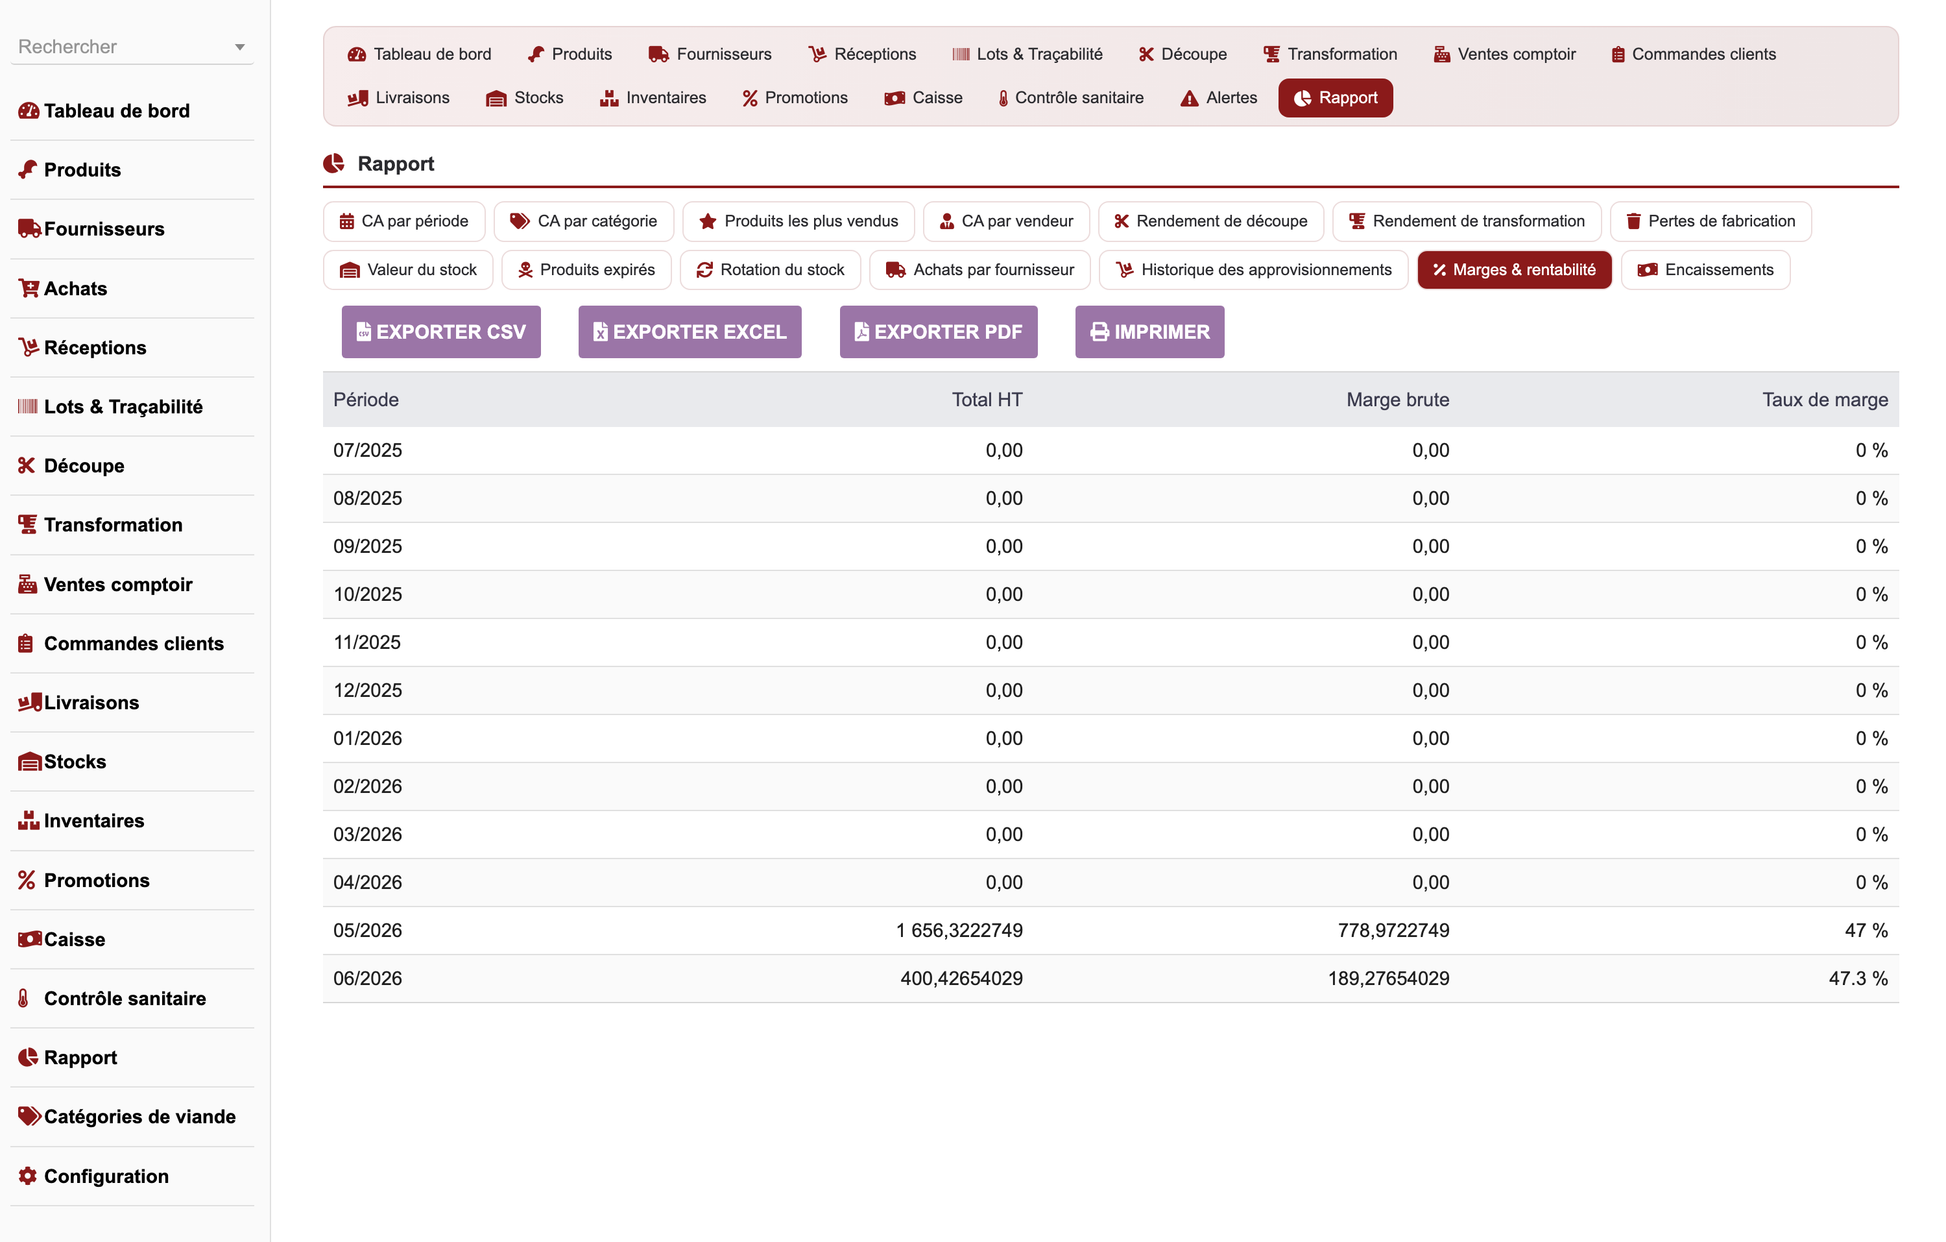Show the Valeur du stock report
This screenshot has height=1242, width=1946.
408,270
